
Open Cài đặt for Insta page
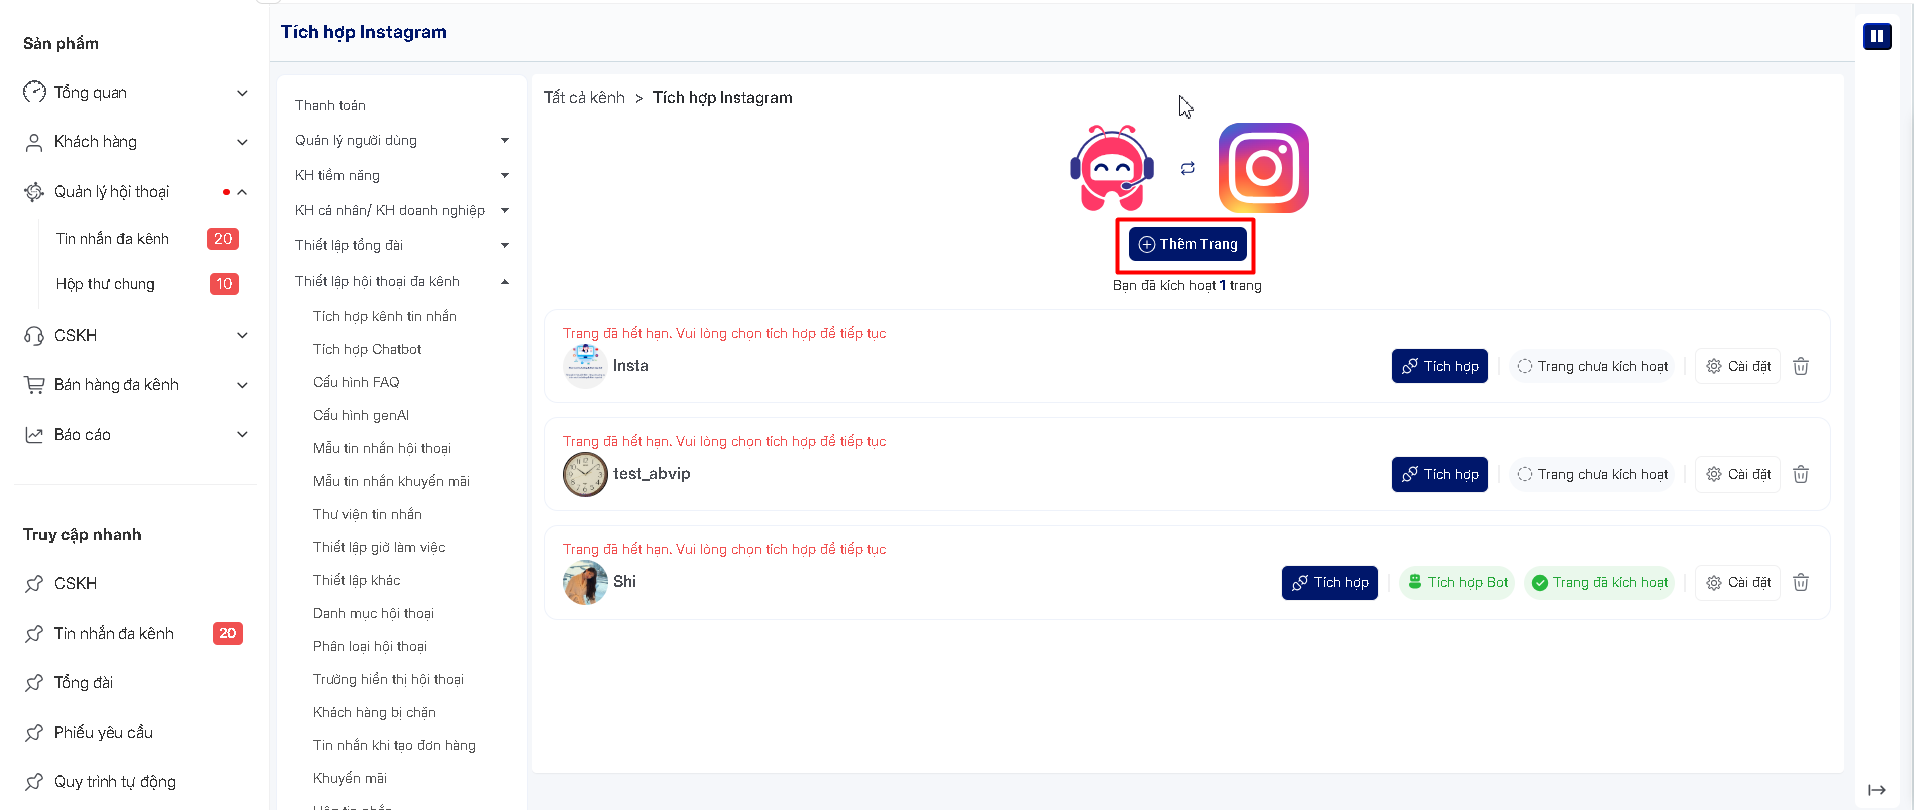pyautogui.click(x=1738, y=366)
